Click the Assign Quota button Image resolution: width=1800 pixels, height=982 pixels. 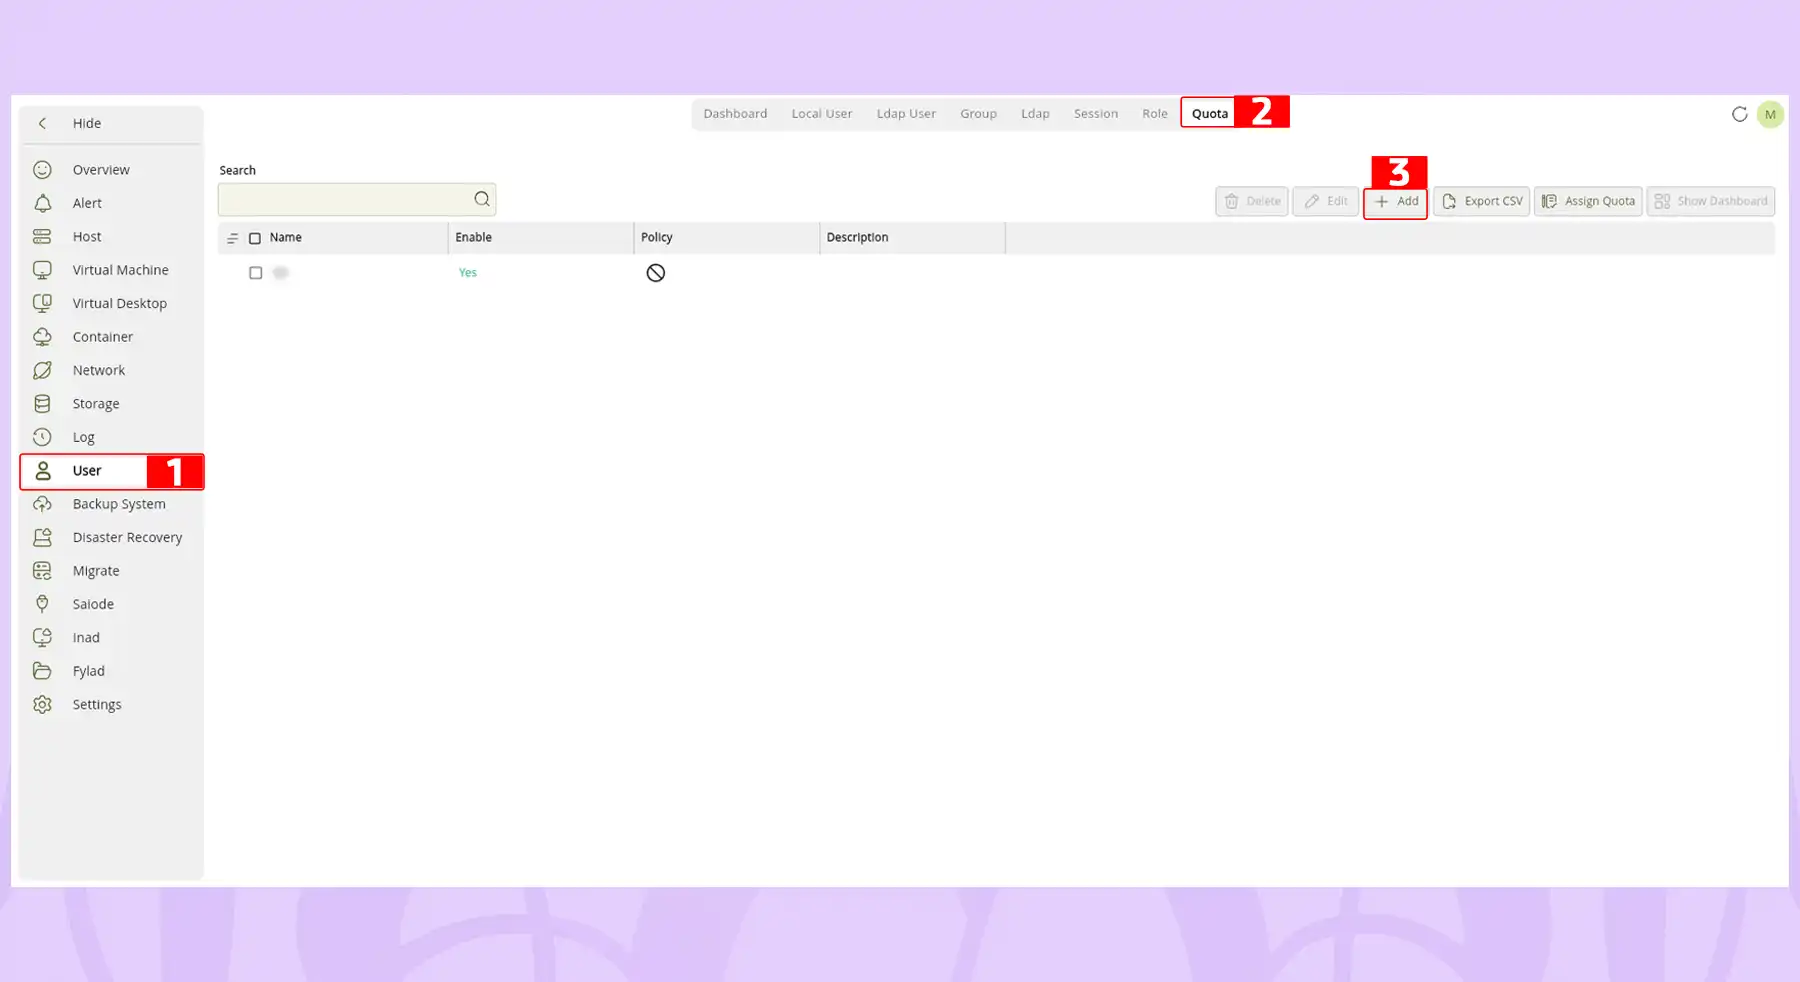point(1587,201)
